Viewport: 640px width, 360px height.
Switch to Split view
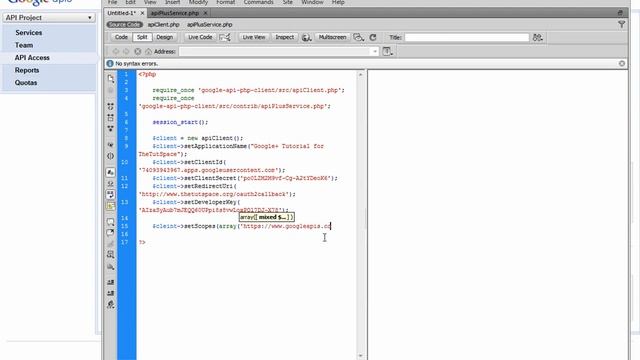[142, 37]
